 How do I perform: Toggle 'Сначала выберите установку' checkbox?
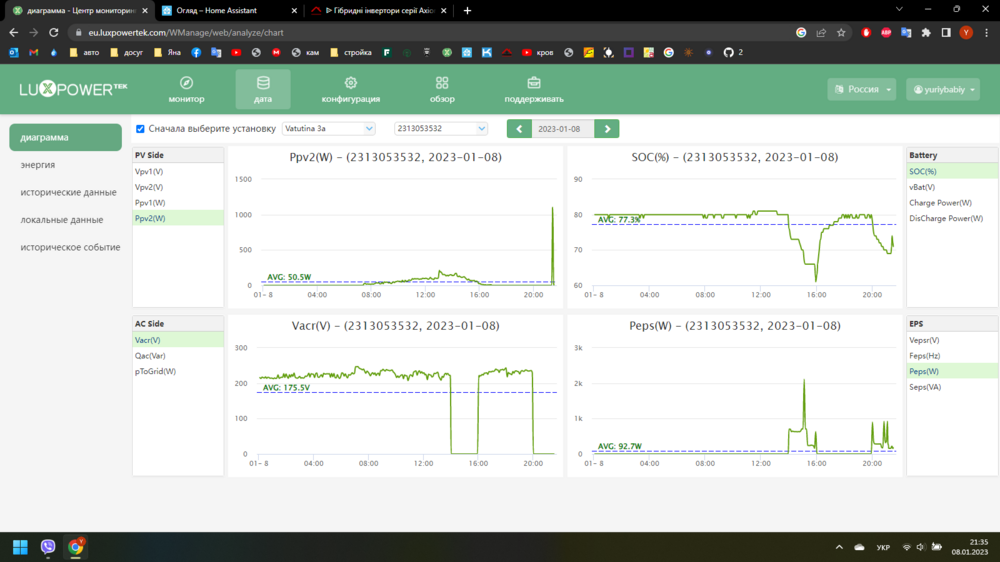pos(140,129)
